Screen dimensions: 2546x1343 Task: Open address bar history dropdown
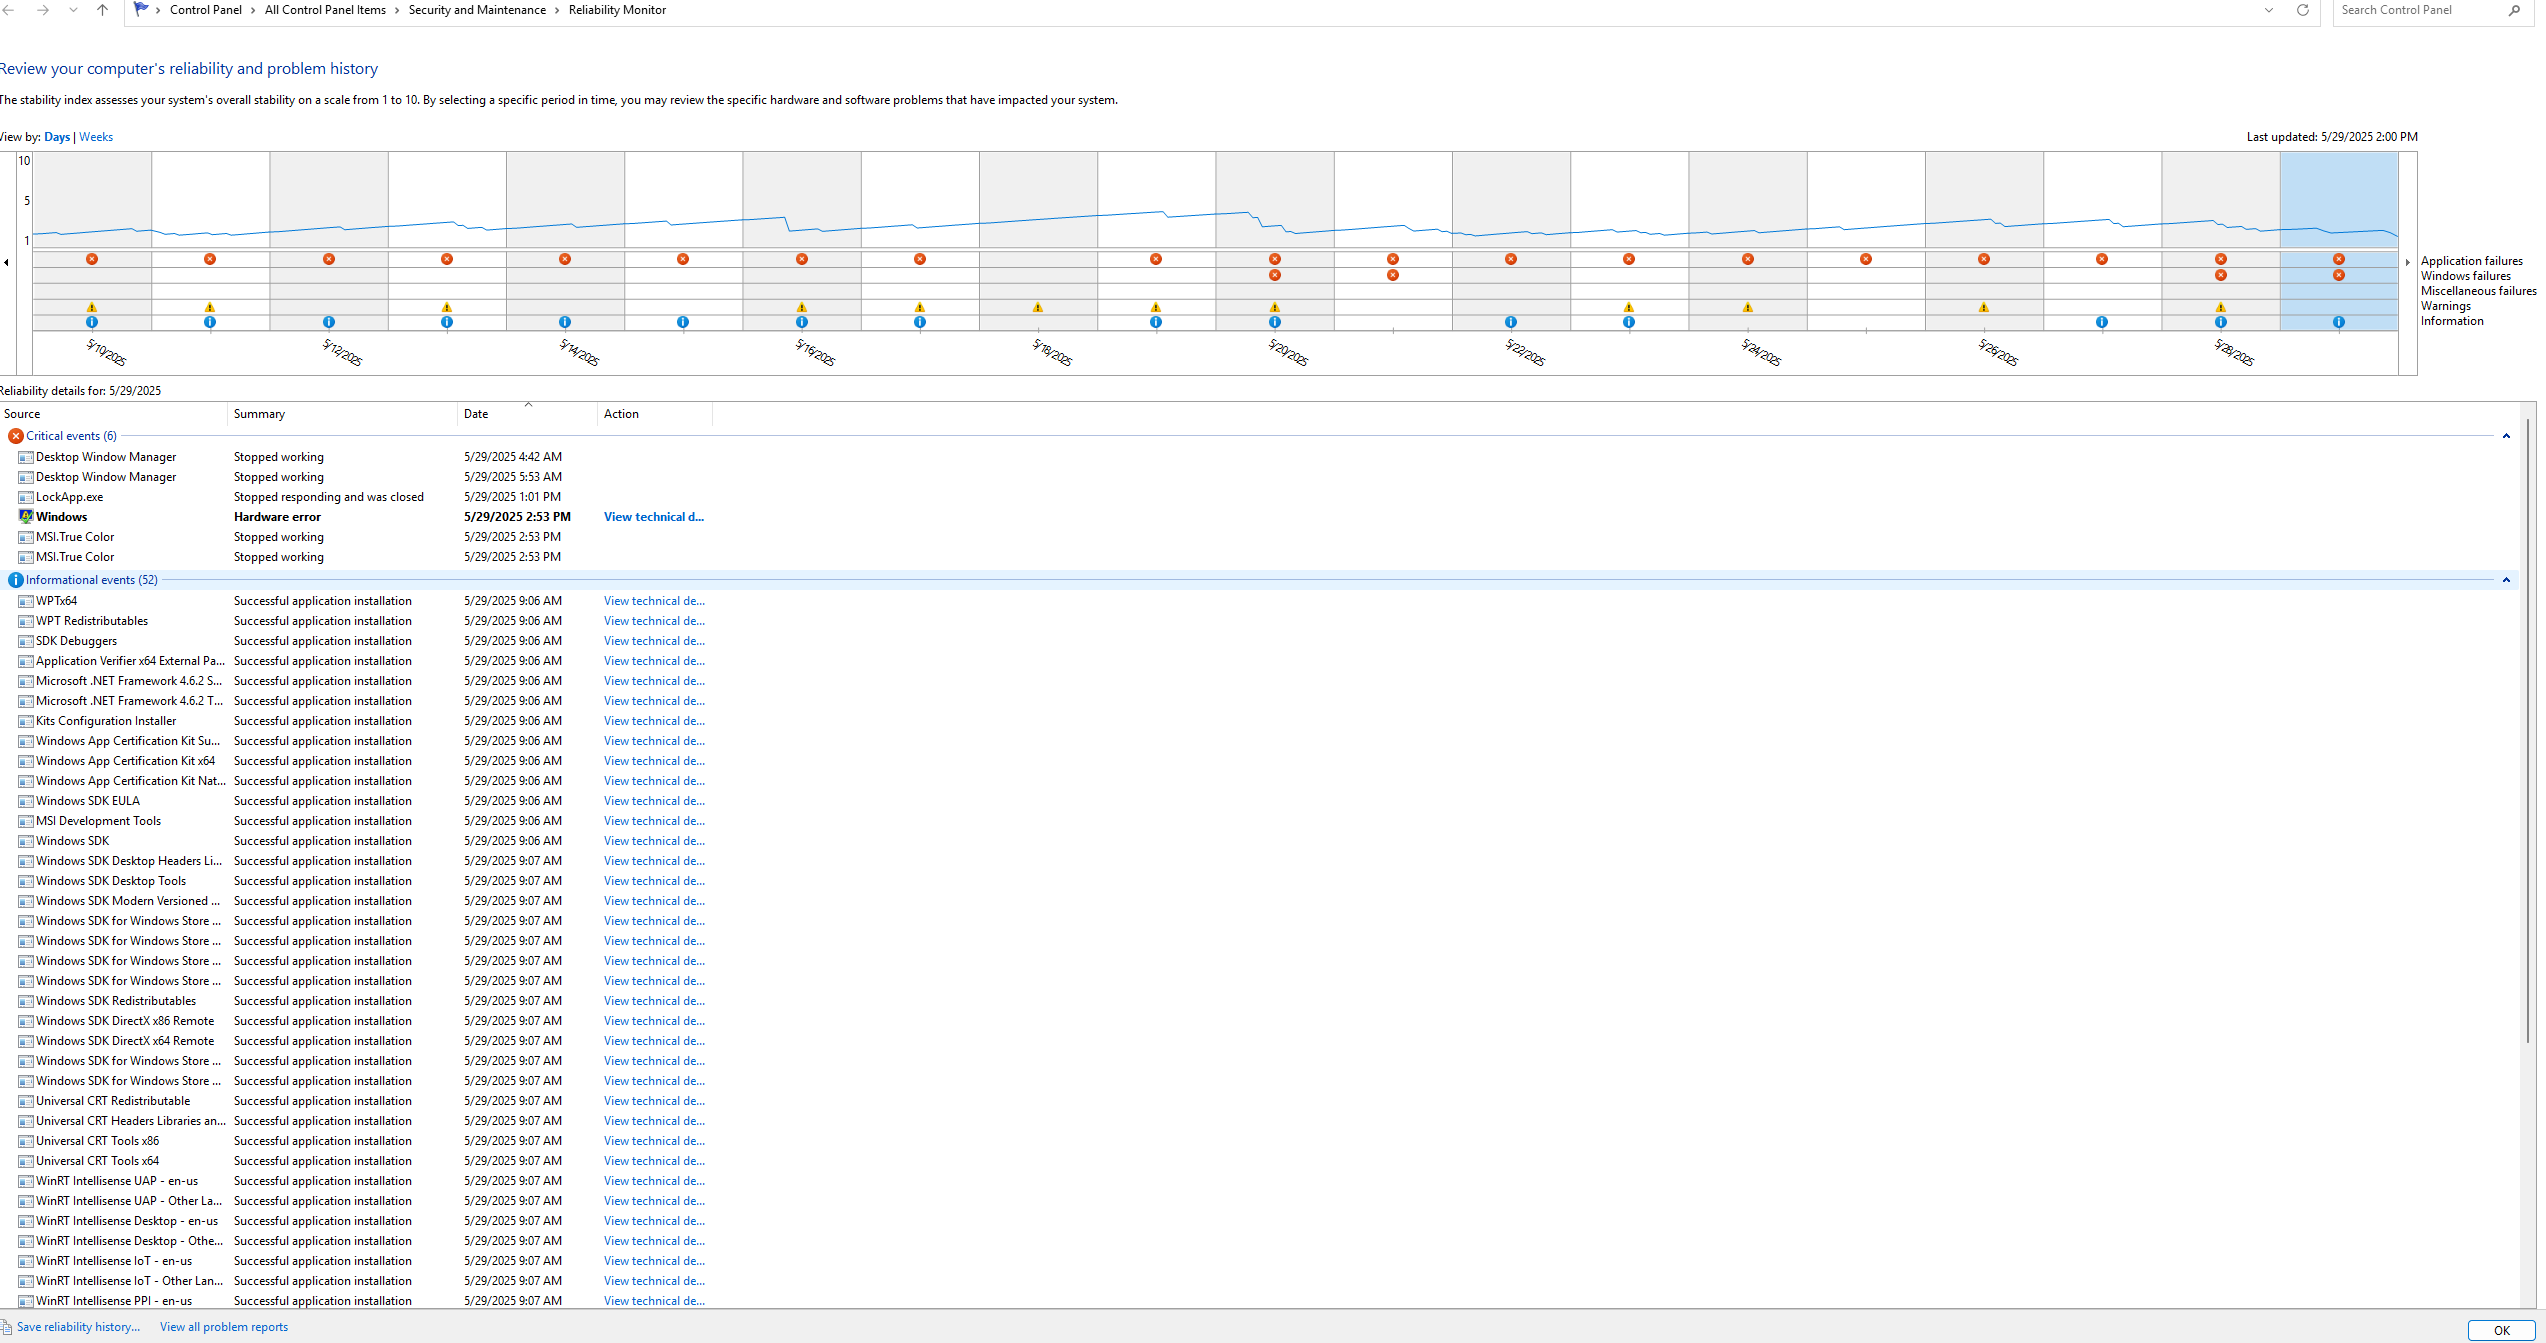coord(2268,10)
